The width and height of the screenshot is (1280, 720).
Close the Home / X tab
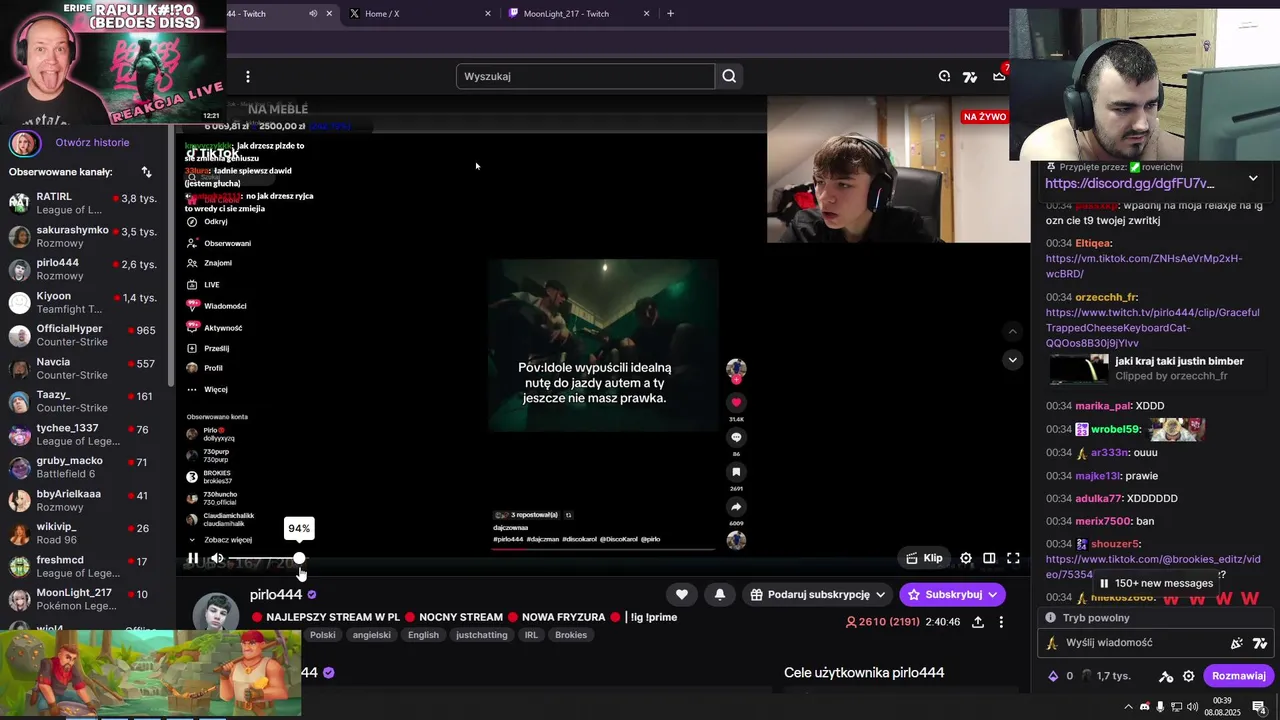pos(488,13)
